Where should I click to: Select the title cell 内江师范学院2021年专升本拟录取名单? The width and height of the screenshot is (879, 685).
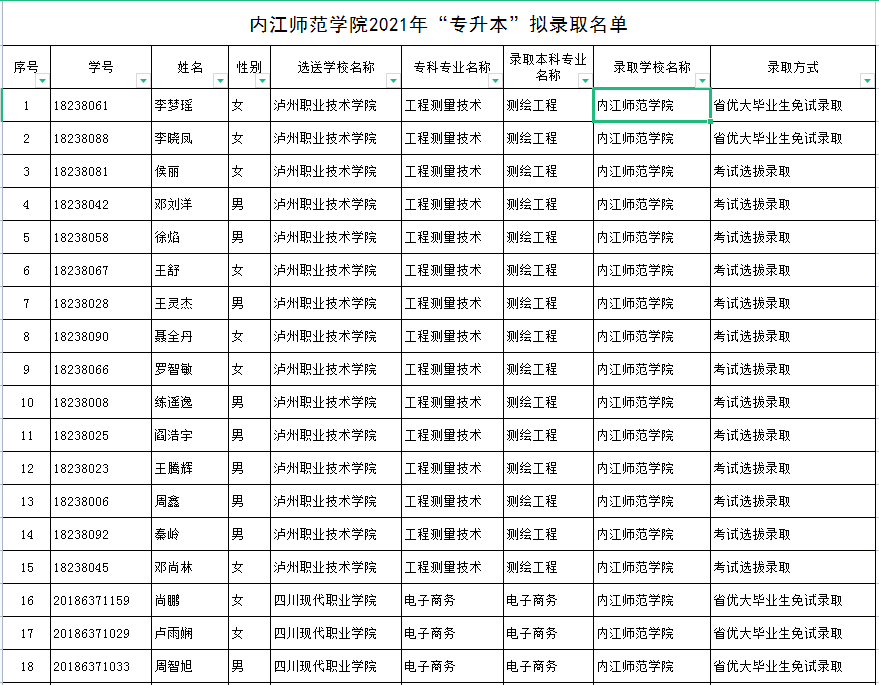coord(439,24)
